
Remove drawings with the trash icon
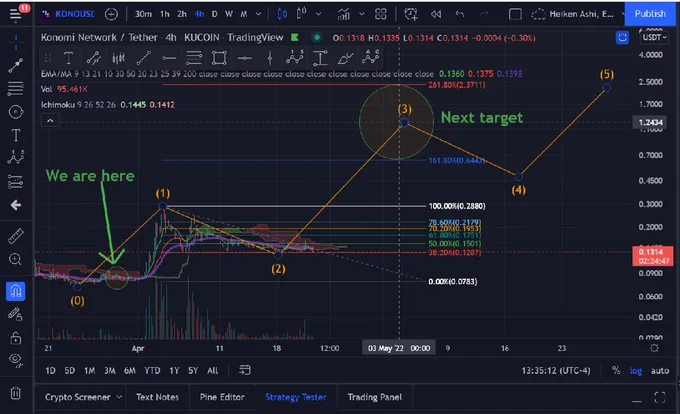16,393
